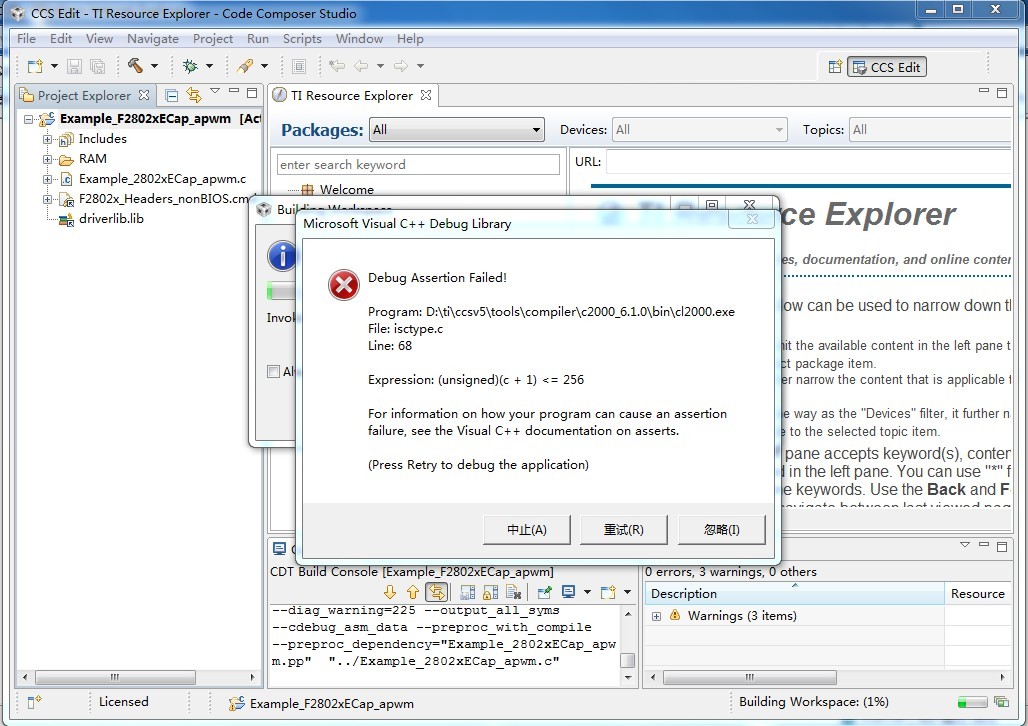The width and height of the screenshot is (1028, 726).
Task: Toggle Link with Editor in Project Explorer
Action: pyautogui.click(x=193, y=95)
